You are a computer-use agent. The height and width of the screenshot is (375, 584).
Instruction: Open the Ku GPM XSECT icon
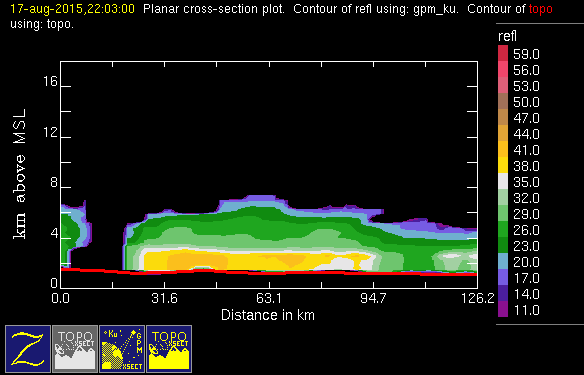pos(122,349)
